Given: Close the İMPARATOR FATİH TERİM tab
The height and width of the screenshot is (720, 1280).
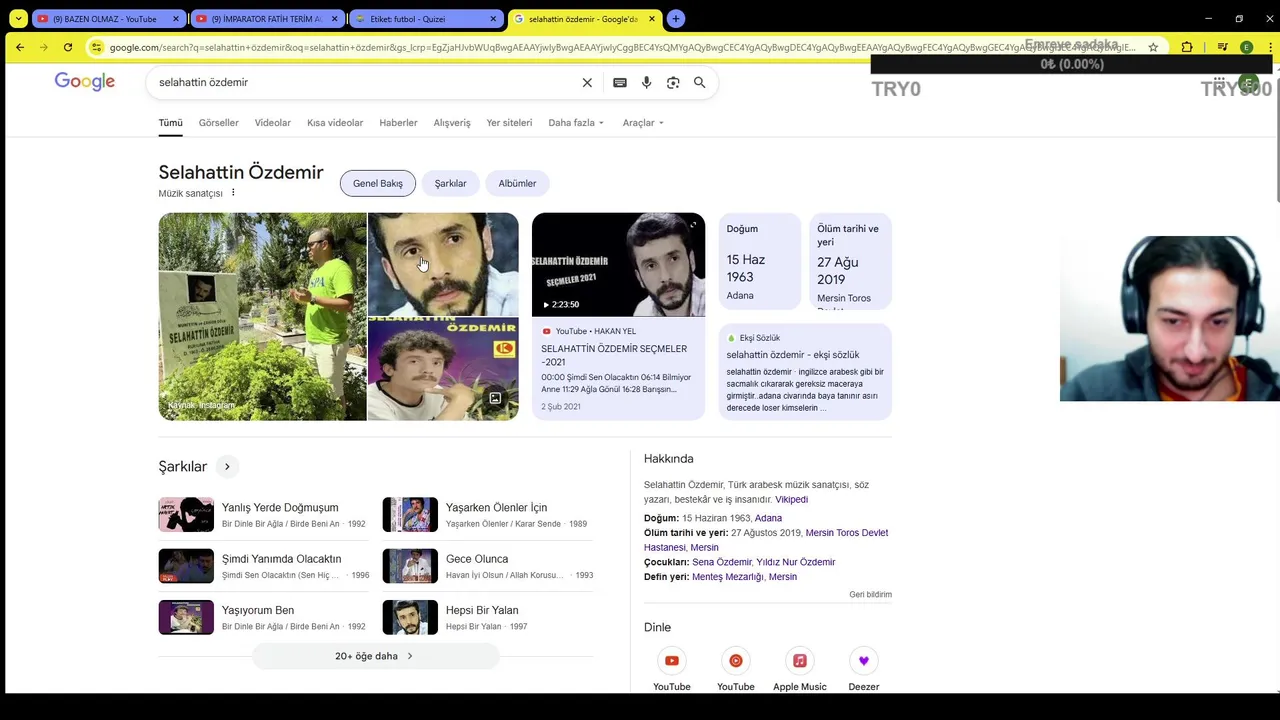Looking at the screenshot, I should pyautogui.click(x=334, y=19).
